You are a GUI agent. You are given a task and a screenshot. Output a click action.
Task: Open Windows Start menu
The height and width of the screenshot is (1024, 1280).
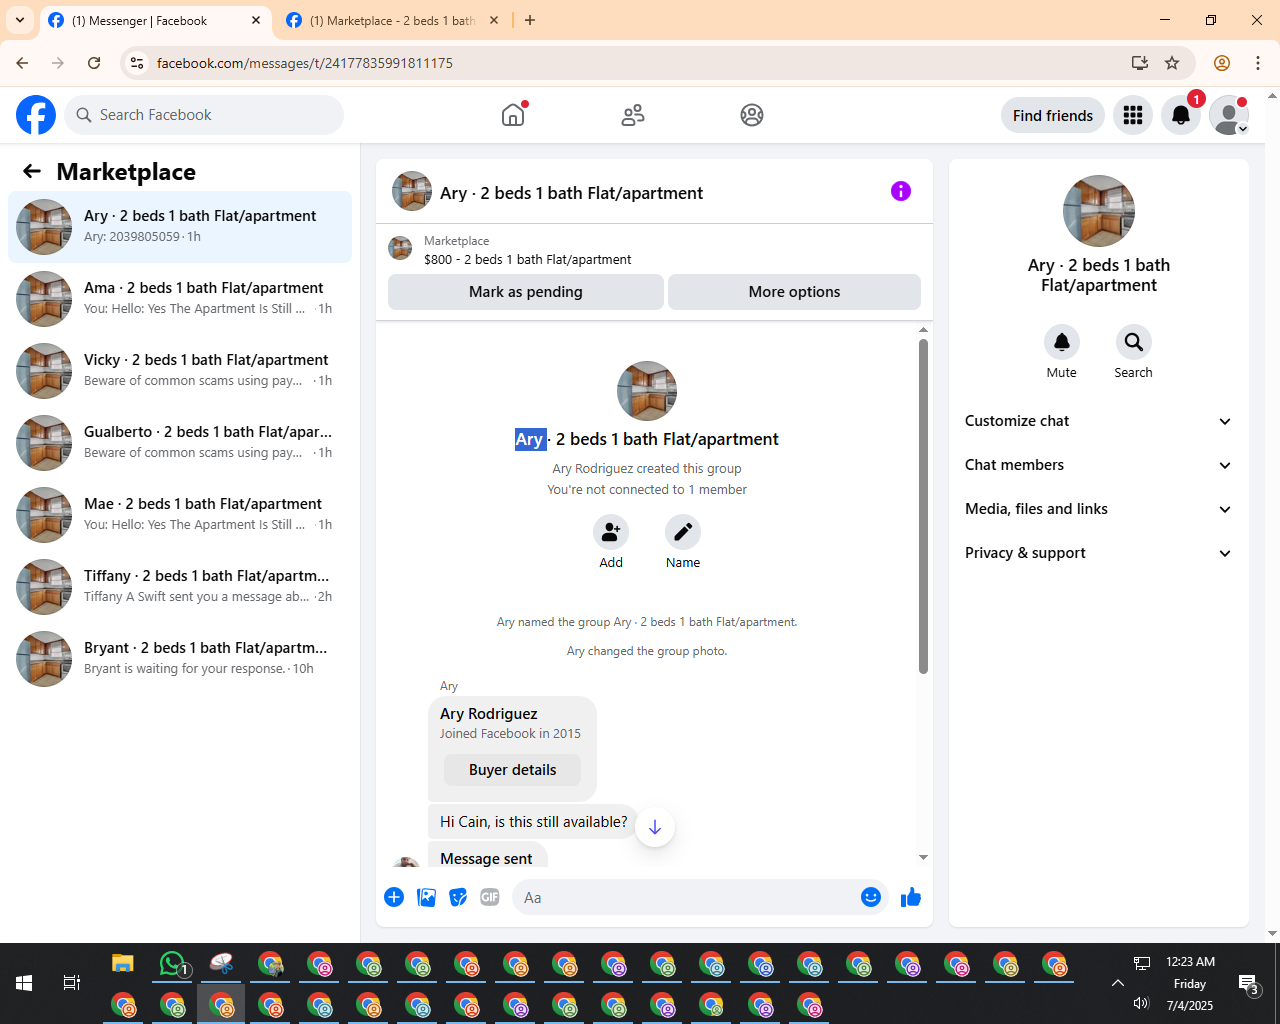(x=24, y=983)
